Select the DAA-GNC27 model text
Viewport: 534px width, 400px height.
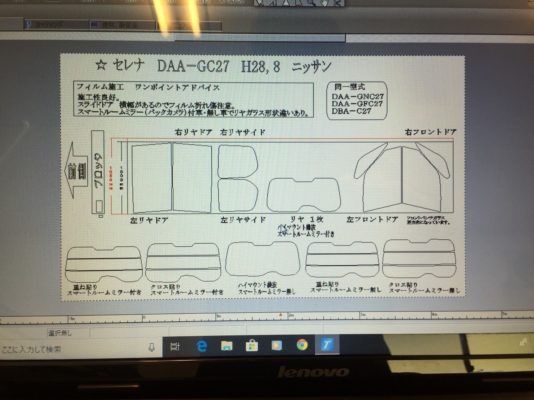pos(358,96)
